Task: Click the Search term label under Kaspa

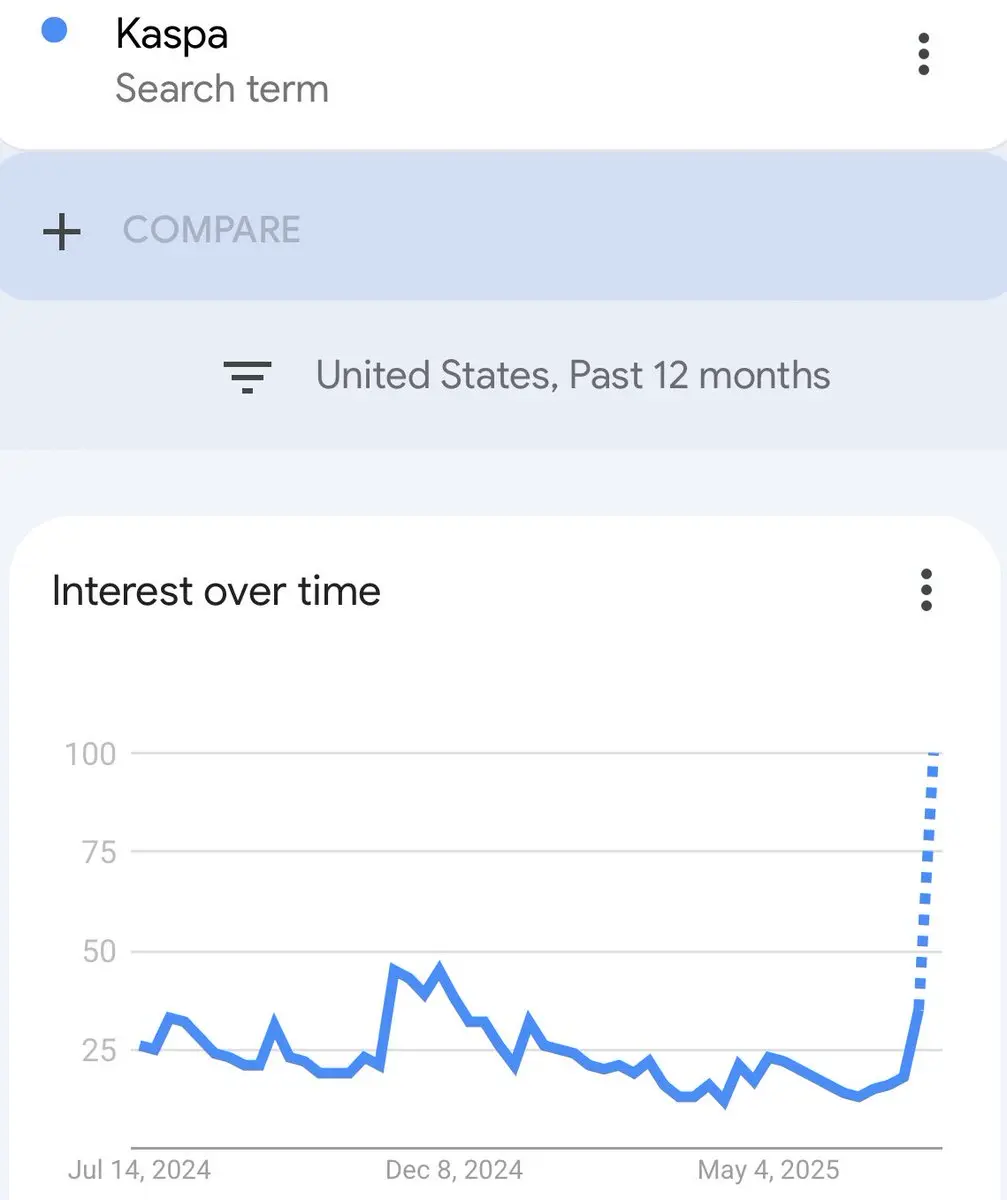Action: [x=222, y=89]
